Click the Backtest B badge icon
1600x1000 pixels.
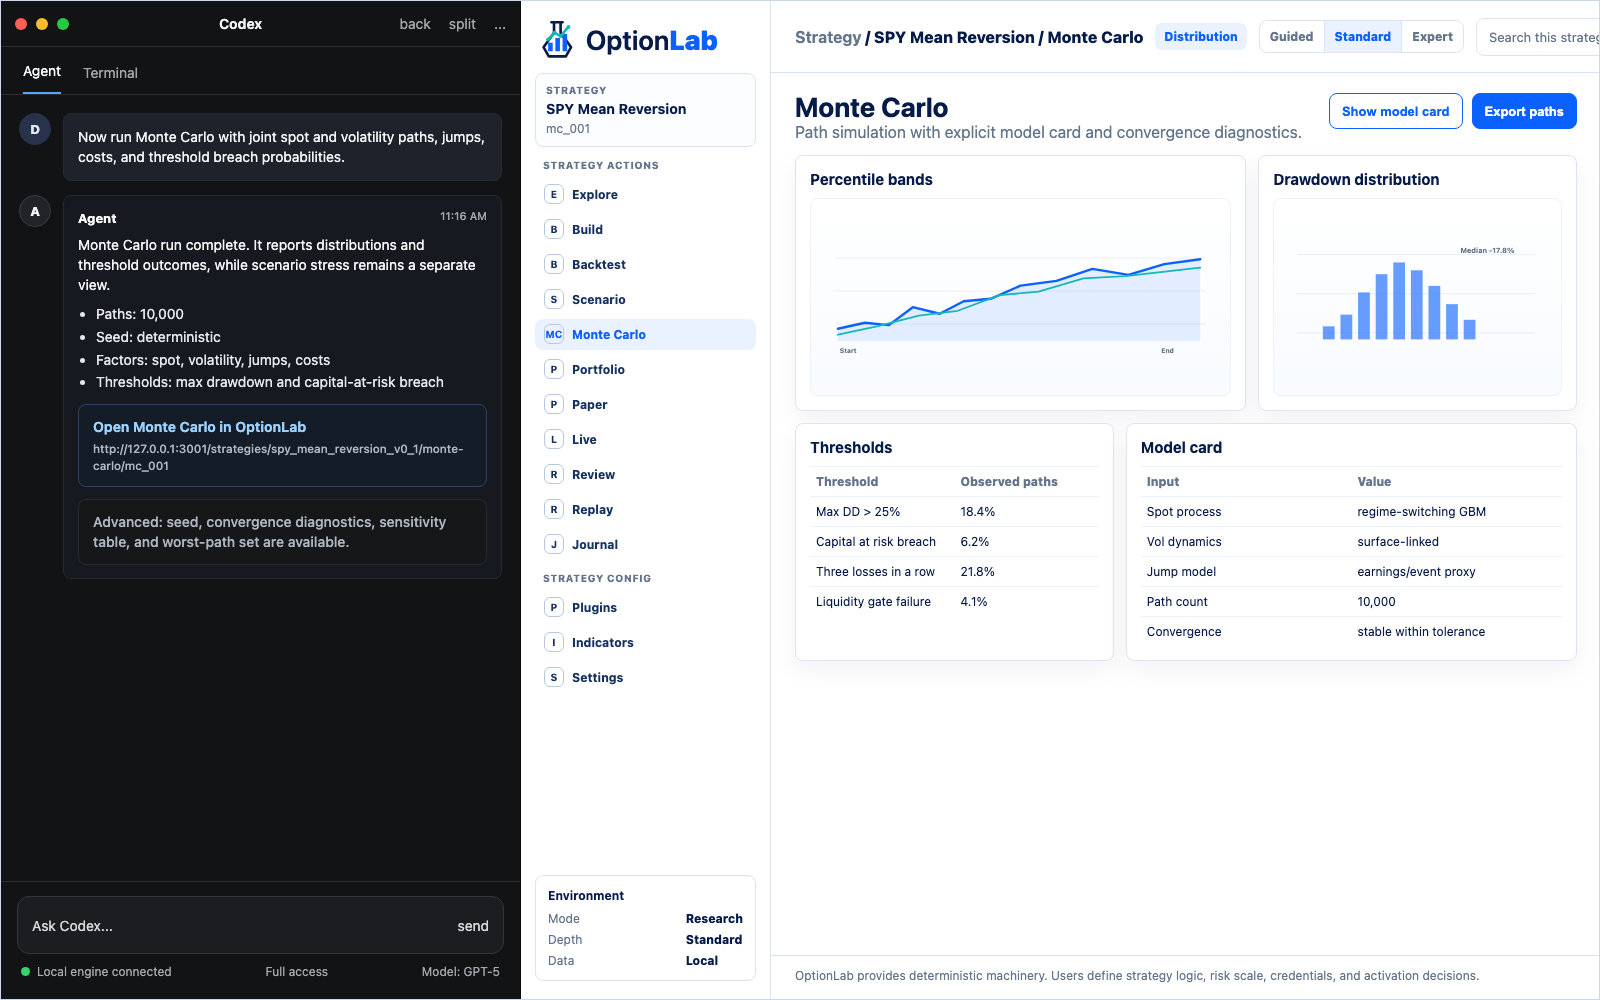click(554, 265)
